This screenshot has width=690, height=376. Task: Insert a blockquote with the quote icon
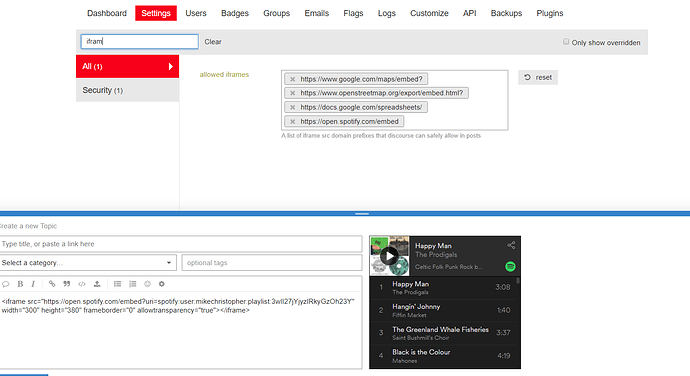[x=67, y=284]
